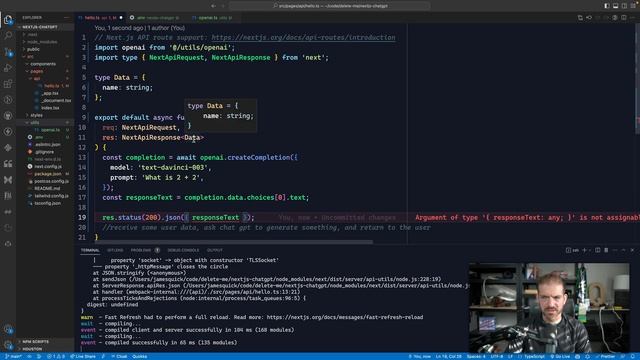
Task: Toggle the primary sidebar layout icon
Action: (x=607, y=6)
